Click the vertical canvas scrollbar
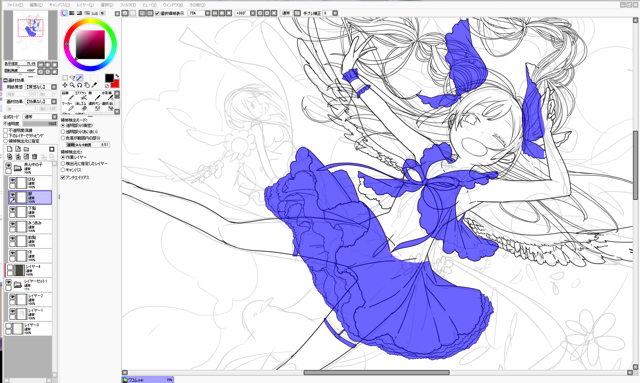640x383 pixels. [636, 165]
